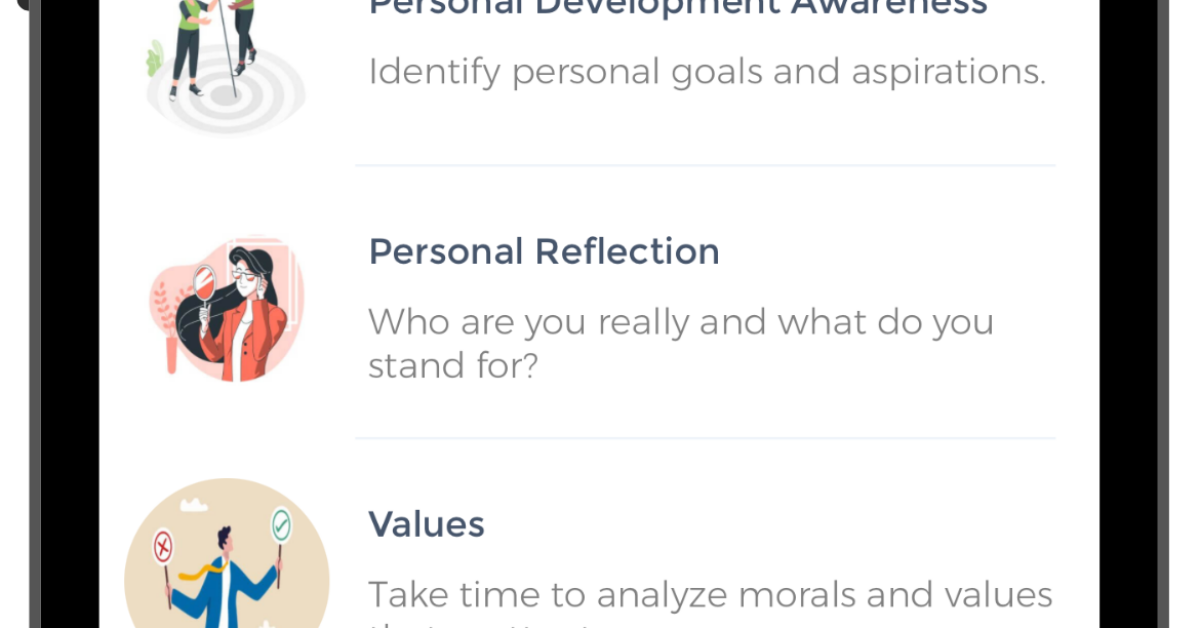This screenshot has width=1200, height=628.
Task: Click the divider above Personal Reflection
Action: (x=705, y=165)
